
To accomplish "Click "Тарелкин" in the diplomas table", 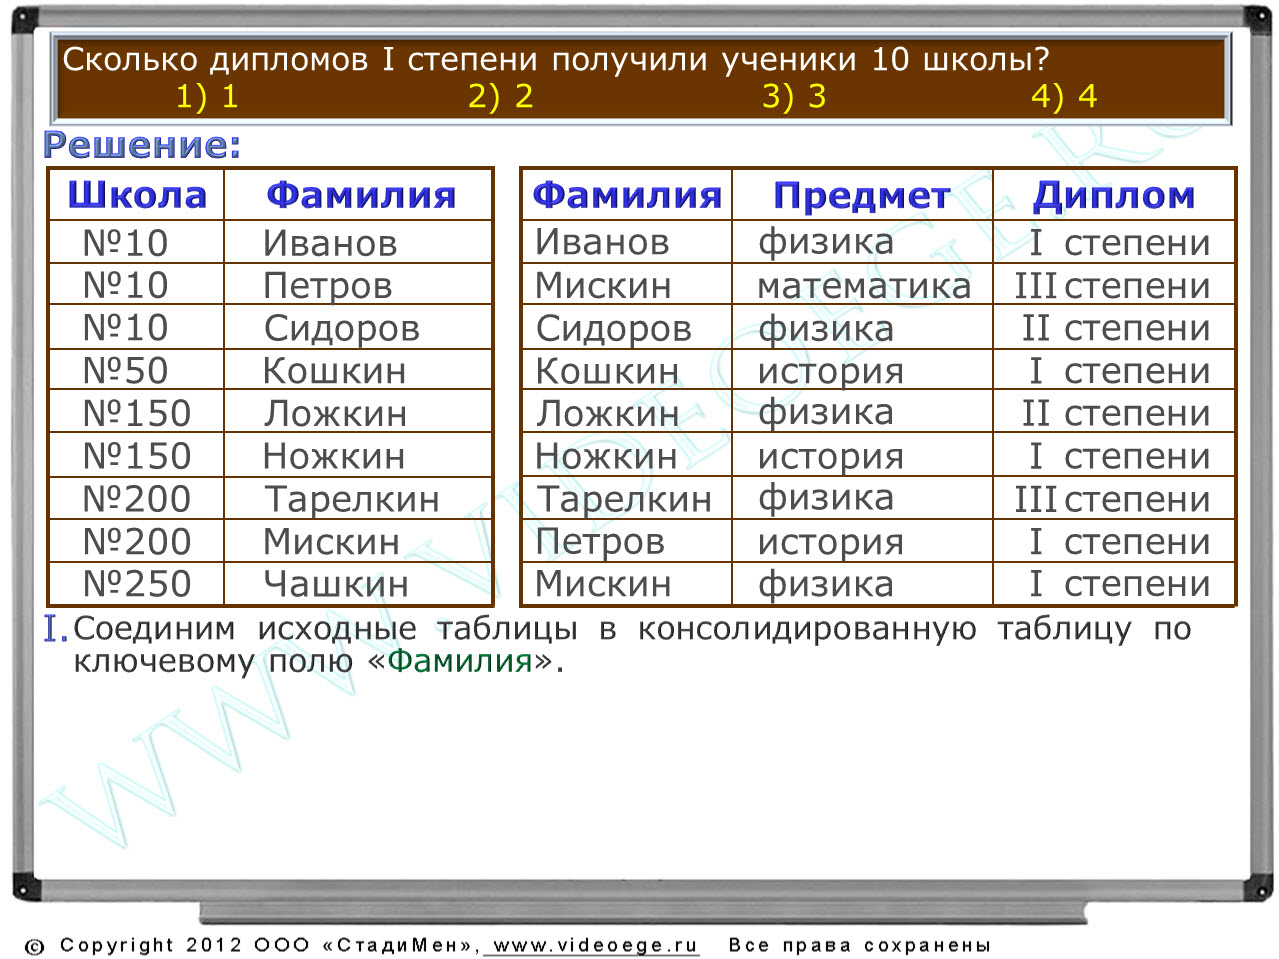I will (624, 500).
